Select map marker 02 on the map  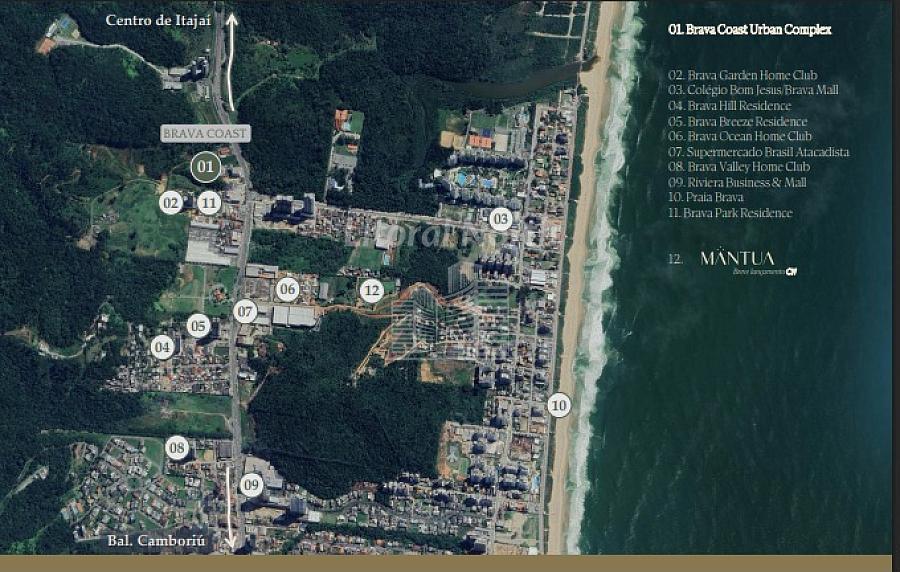pyautogui.click(x=171, y=203)
